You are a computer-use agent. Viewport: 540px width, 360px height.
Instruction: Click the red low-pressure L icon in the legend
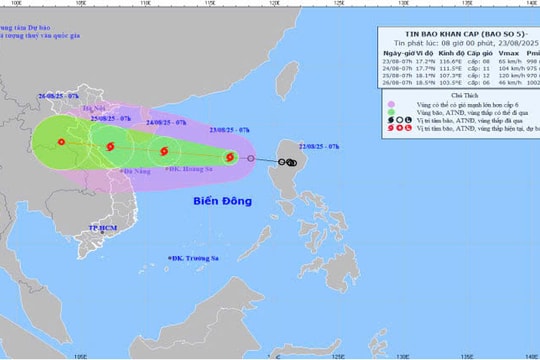click(x=408, y=128)
